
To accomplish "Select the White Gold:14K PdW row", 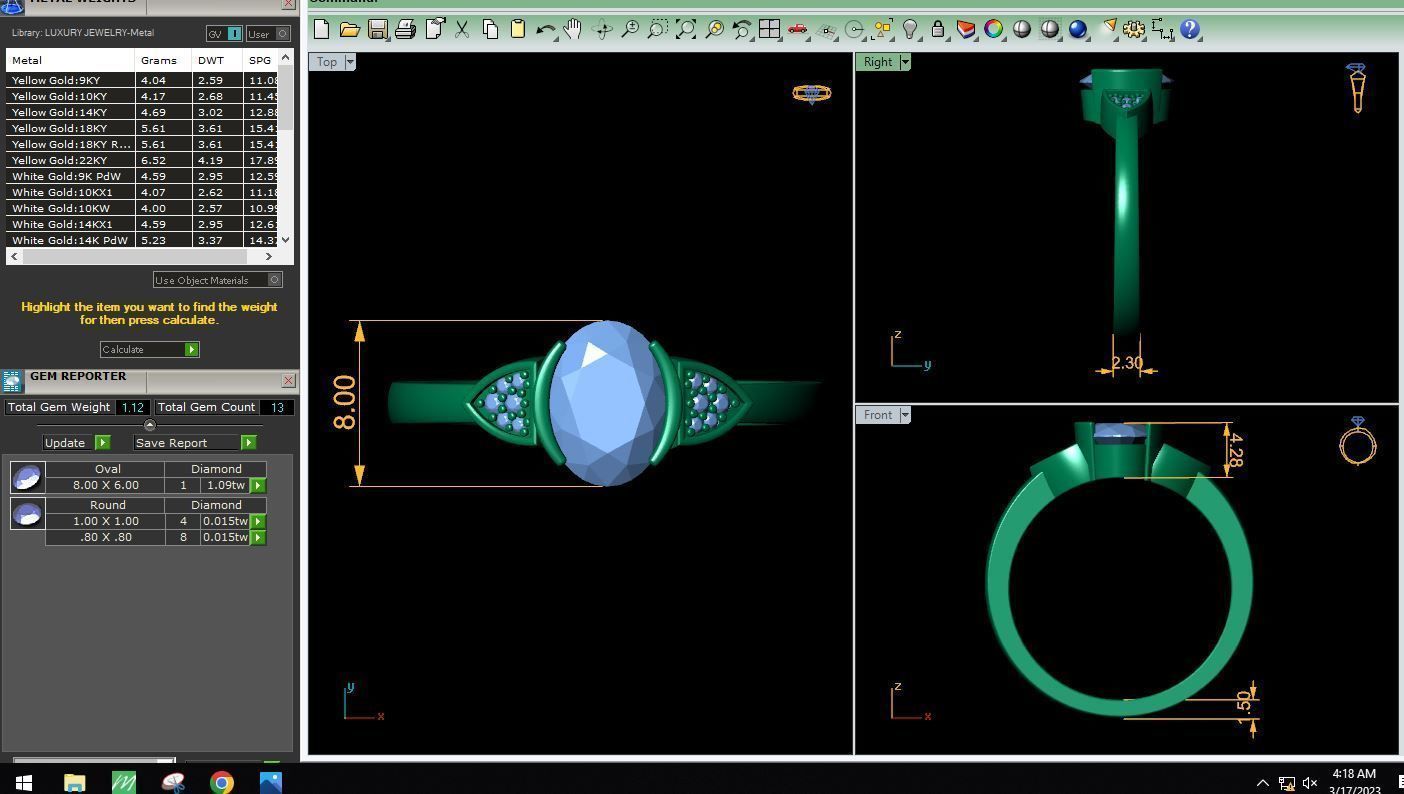I will point(142,240).
